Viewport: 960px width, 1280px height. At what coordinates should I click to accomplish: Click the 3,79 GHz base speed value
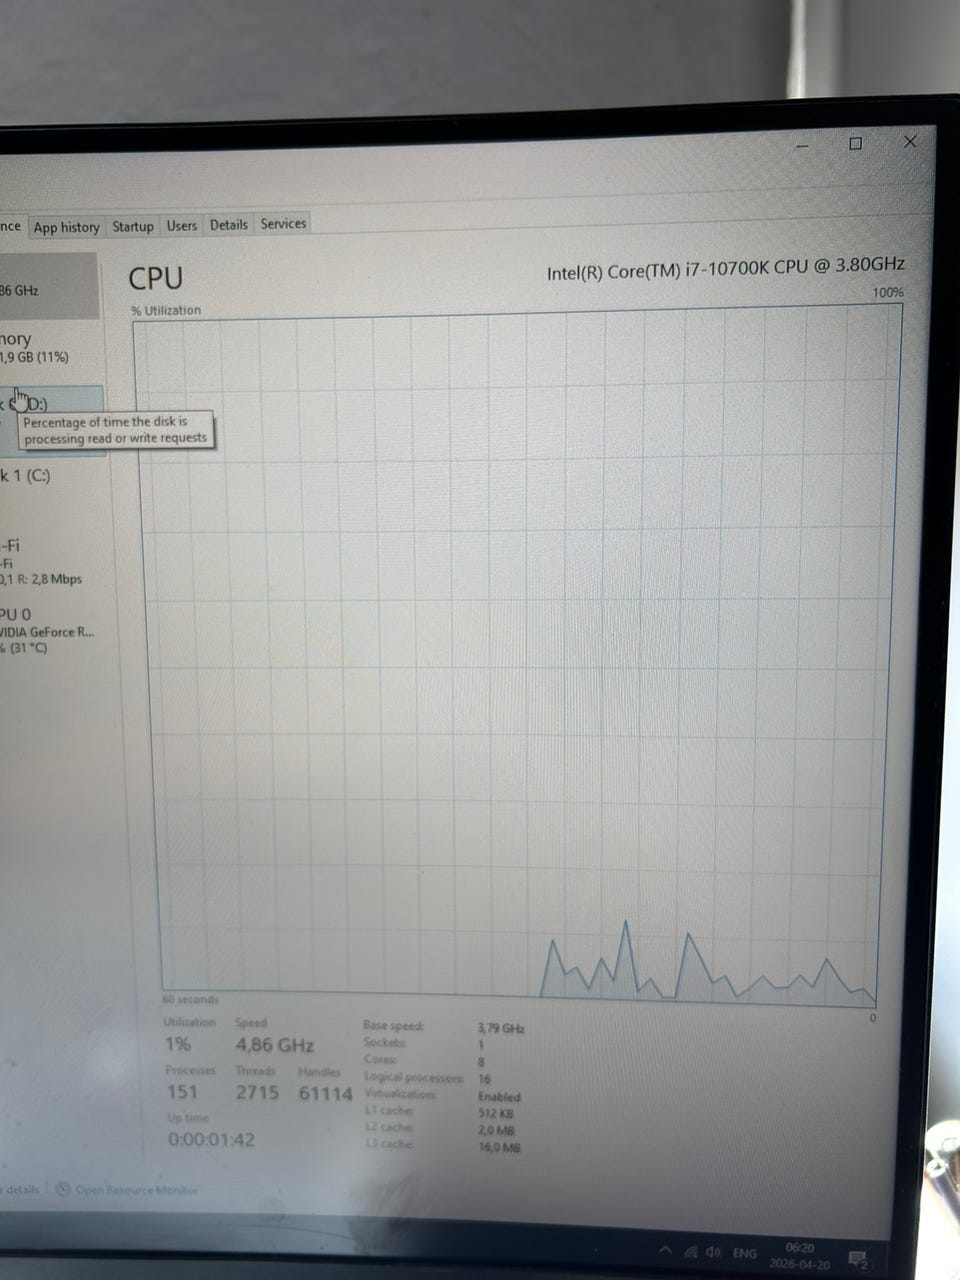(x=501, y=1028)
